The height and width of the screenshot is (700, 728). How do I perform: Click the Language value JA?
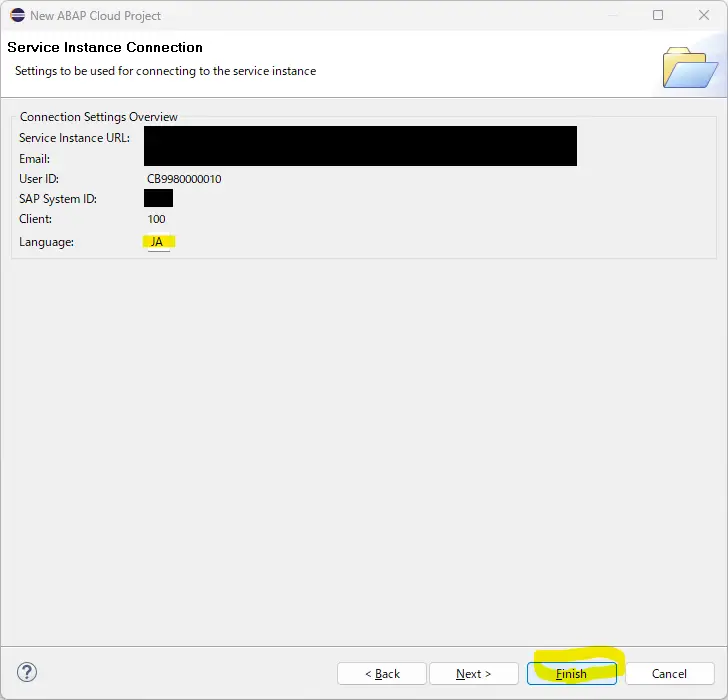click(157, 242)
